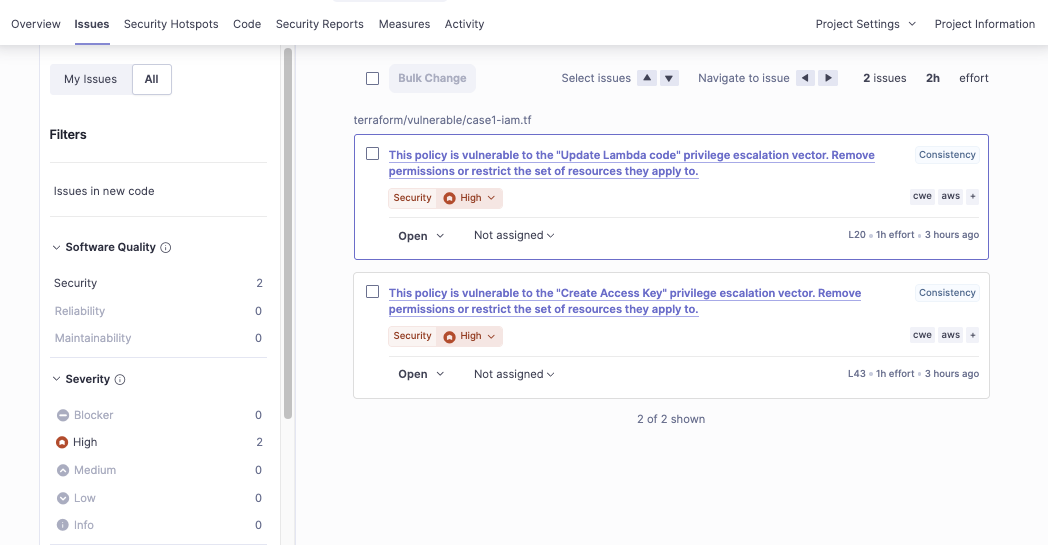The height and width of the screenshot is (545, 1048).
Task: Open the Update Lambda code issue link
Action: pyautogui.click(x=632, y=163)
